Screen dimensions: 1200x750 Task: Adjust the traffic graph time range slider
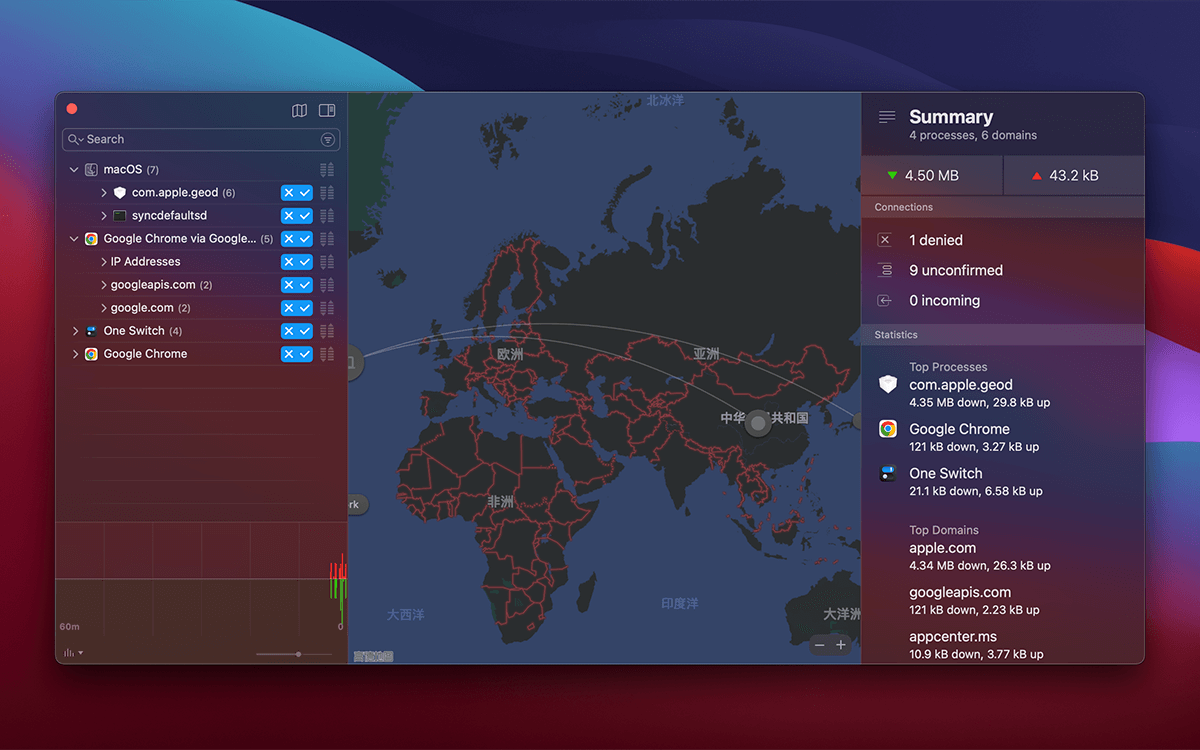294,654
